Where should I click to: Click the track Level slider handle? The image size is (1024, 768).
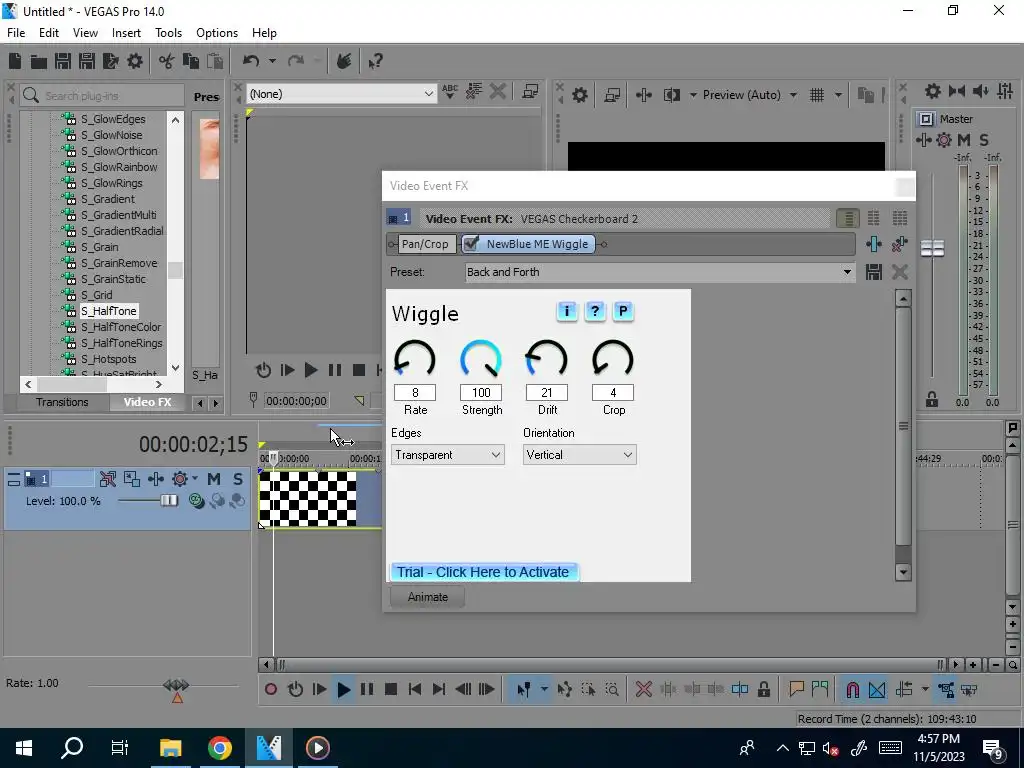tap(169, 500)
